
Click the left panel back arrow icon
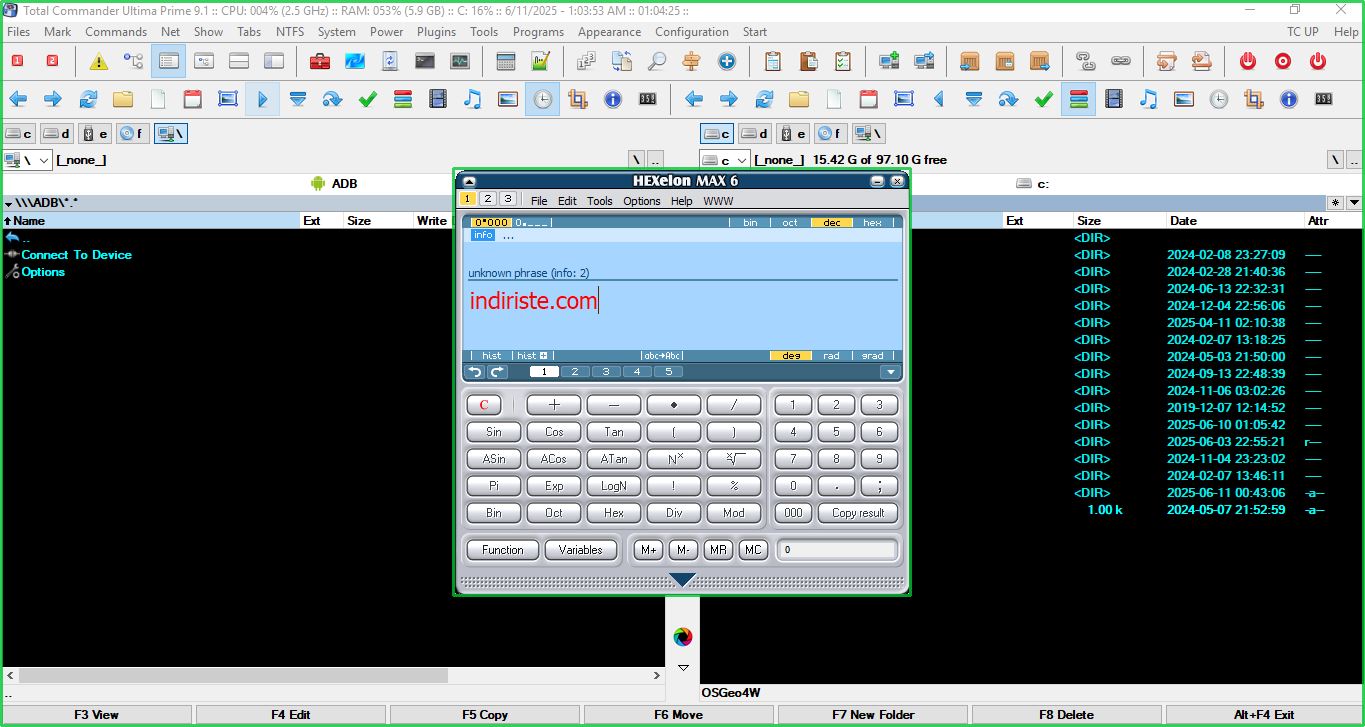pyautogui.click(x=18, y=99)
